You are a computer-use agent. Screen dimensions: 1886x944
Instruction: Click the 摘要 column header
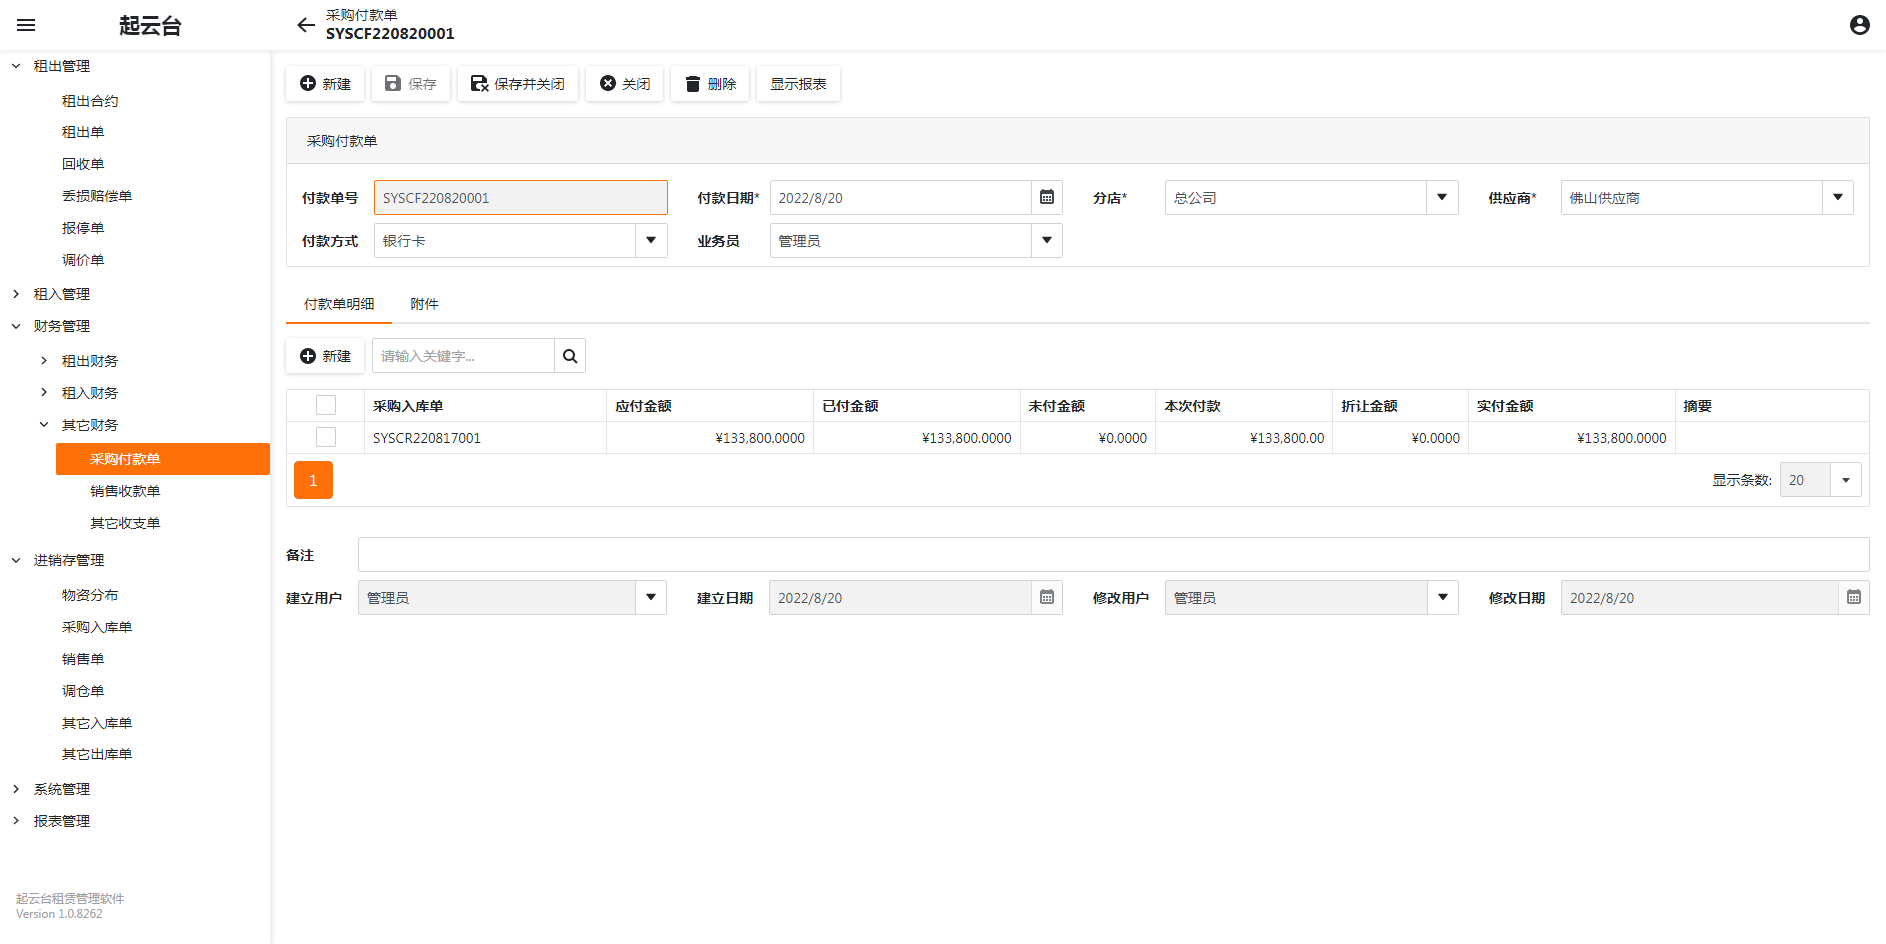(x=1772, y=406)
